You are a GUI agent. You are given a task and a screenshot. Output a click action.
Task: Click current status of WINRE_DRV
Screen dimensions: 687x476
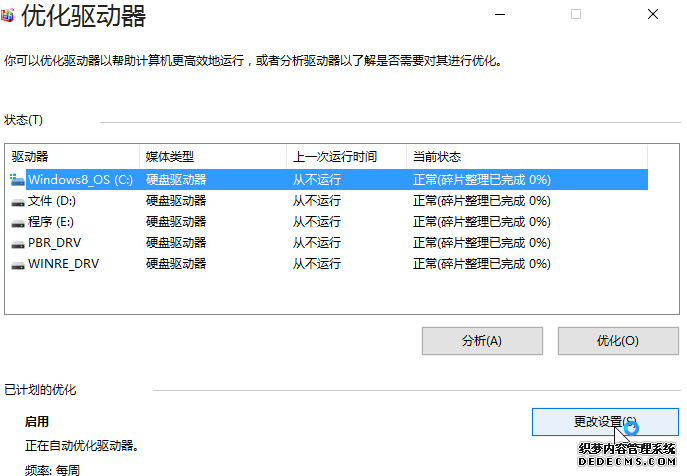pyautogui.click(x=482, y=264)
